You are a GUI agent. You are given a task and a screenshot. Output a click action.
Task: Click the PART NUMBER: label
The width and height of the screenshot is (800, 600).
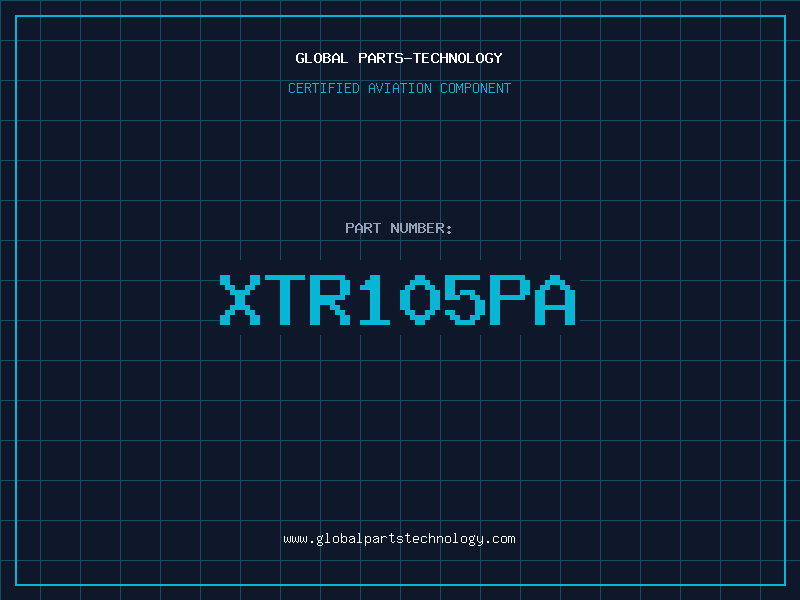(x=398, y=228)
